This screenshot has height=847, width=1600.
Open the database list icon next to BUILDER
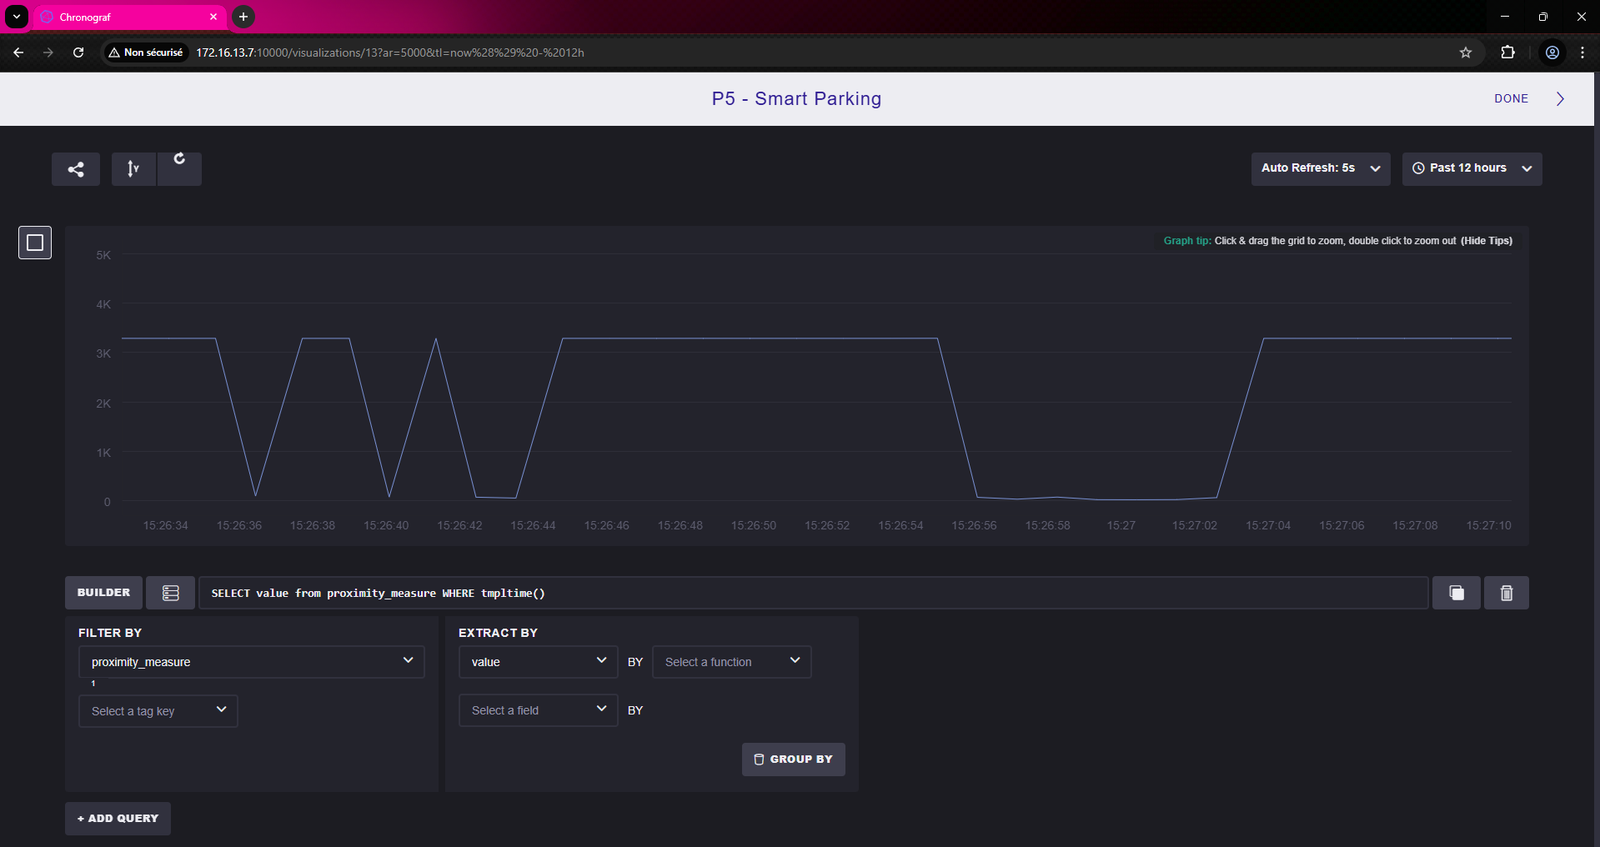point(171,593)
